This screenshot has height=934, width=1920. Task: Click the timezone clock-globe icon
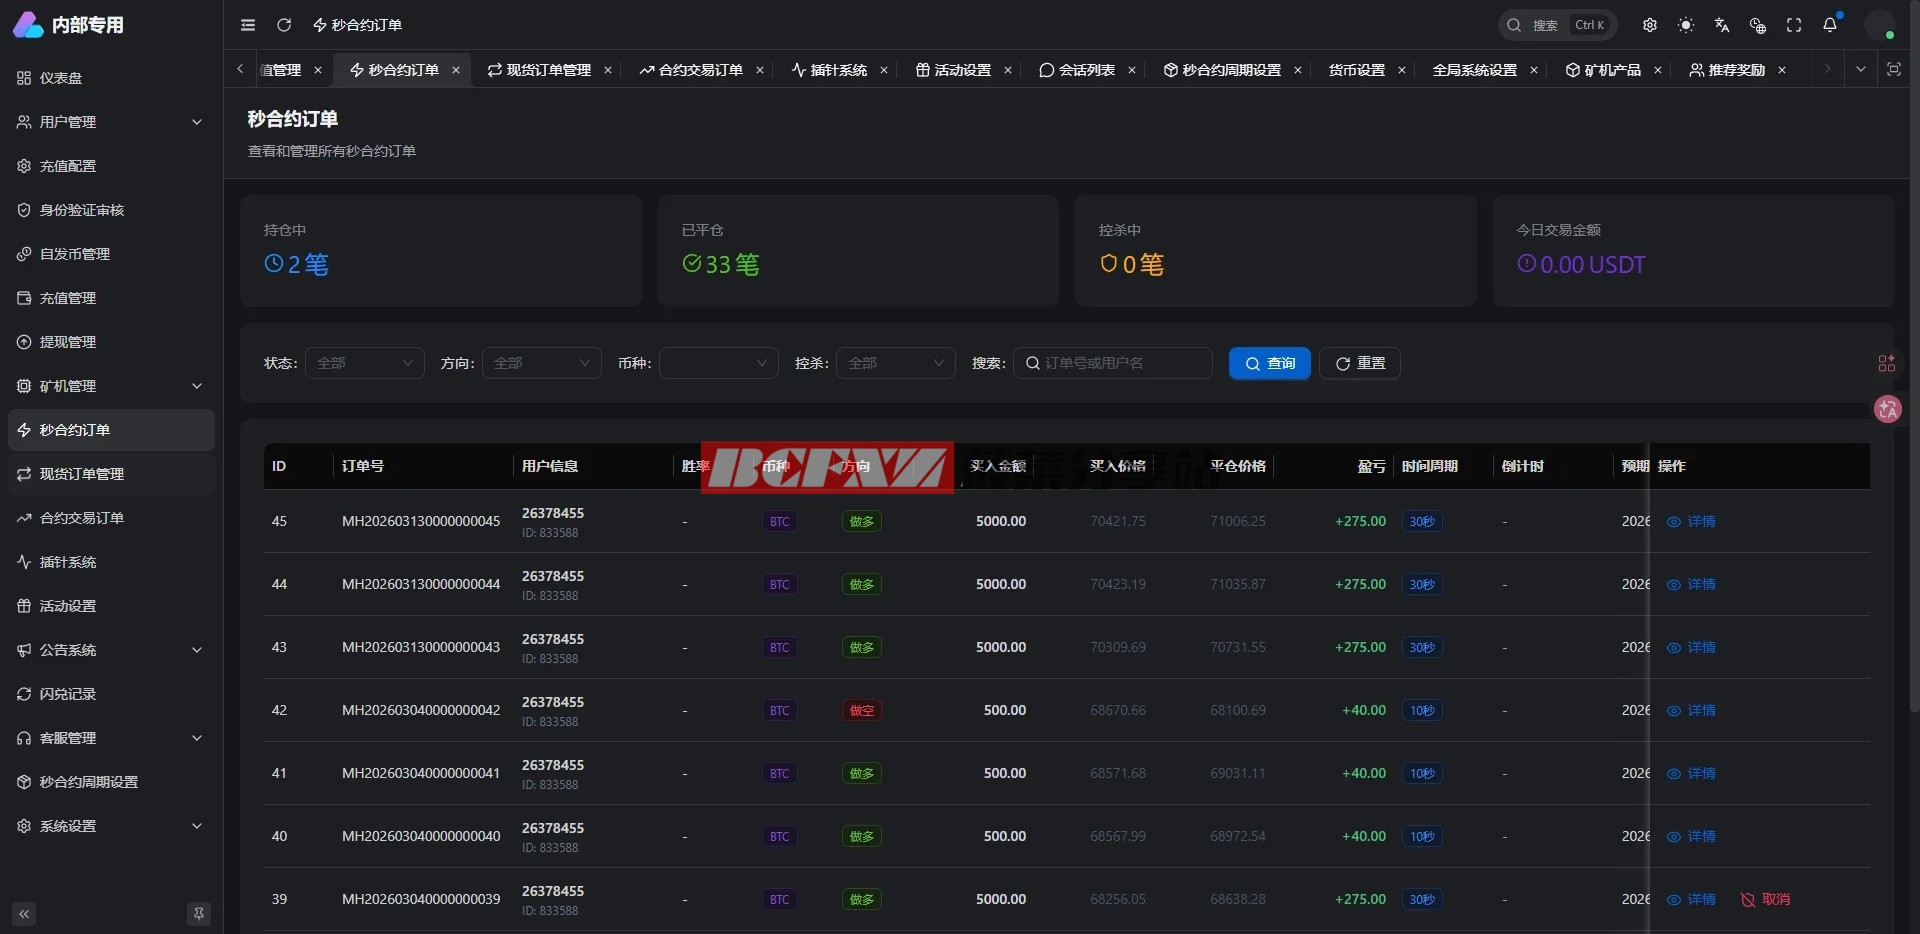click(x=1758, y=25)
